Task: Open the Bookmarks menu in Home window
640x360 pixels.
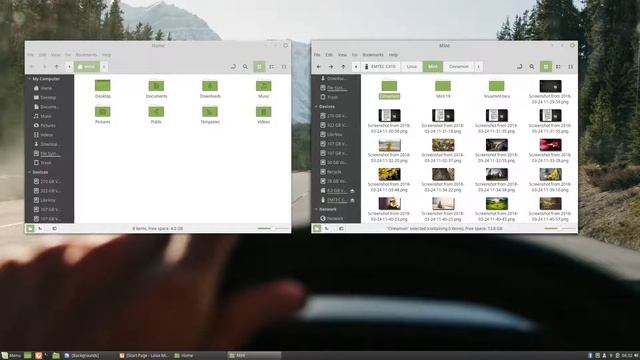Action: click(x=87, y=55)
